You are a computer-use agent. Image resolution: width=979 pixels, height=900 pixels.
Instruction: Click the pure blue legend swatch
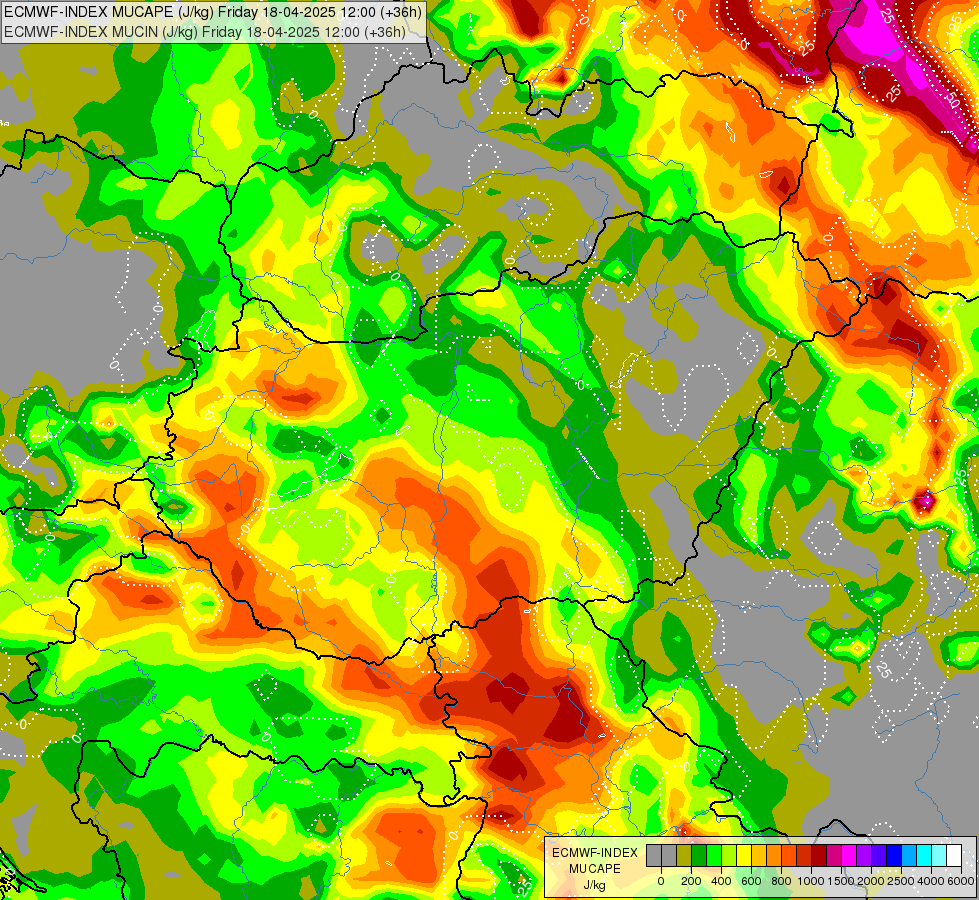pyautogui.click(x=895, y=856)
